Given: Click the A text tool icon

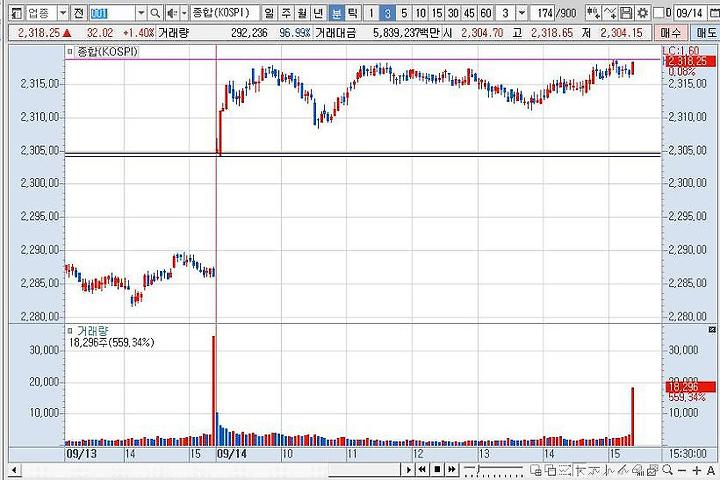Looking at the screenshot, I should point(710,470).
